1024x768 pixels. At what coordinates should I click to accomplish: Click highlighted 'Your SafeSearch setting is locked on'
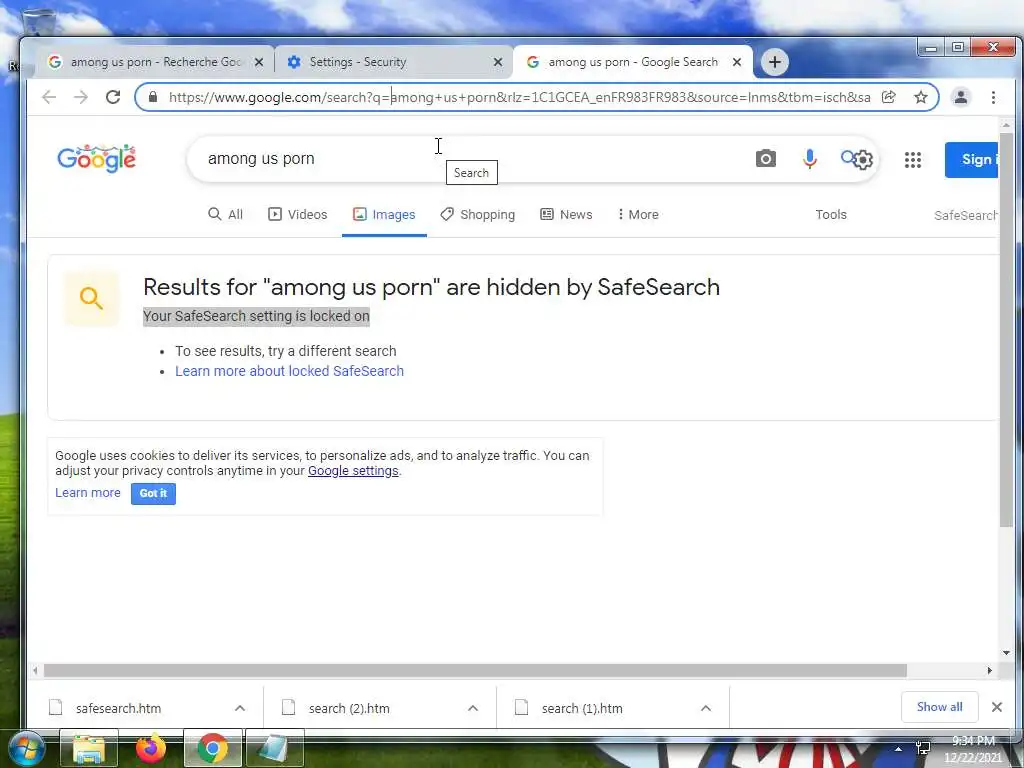point(256,316)
